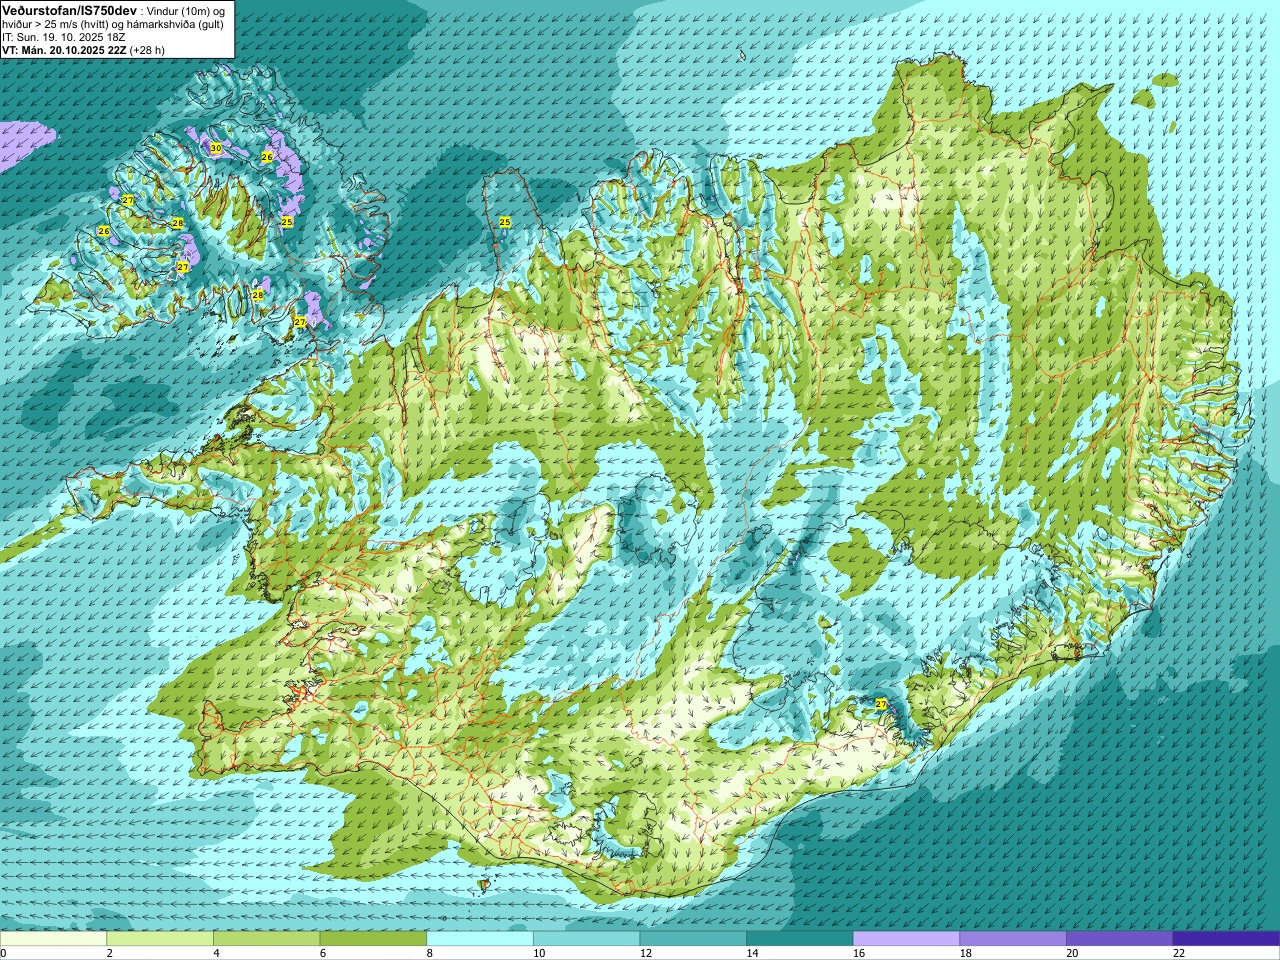Click the '(+28 h)' forecast offset
Viewport: 1280px width, 960px height.
(x=148, y=49)
